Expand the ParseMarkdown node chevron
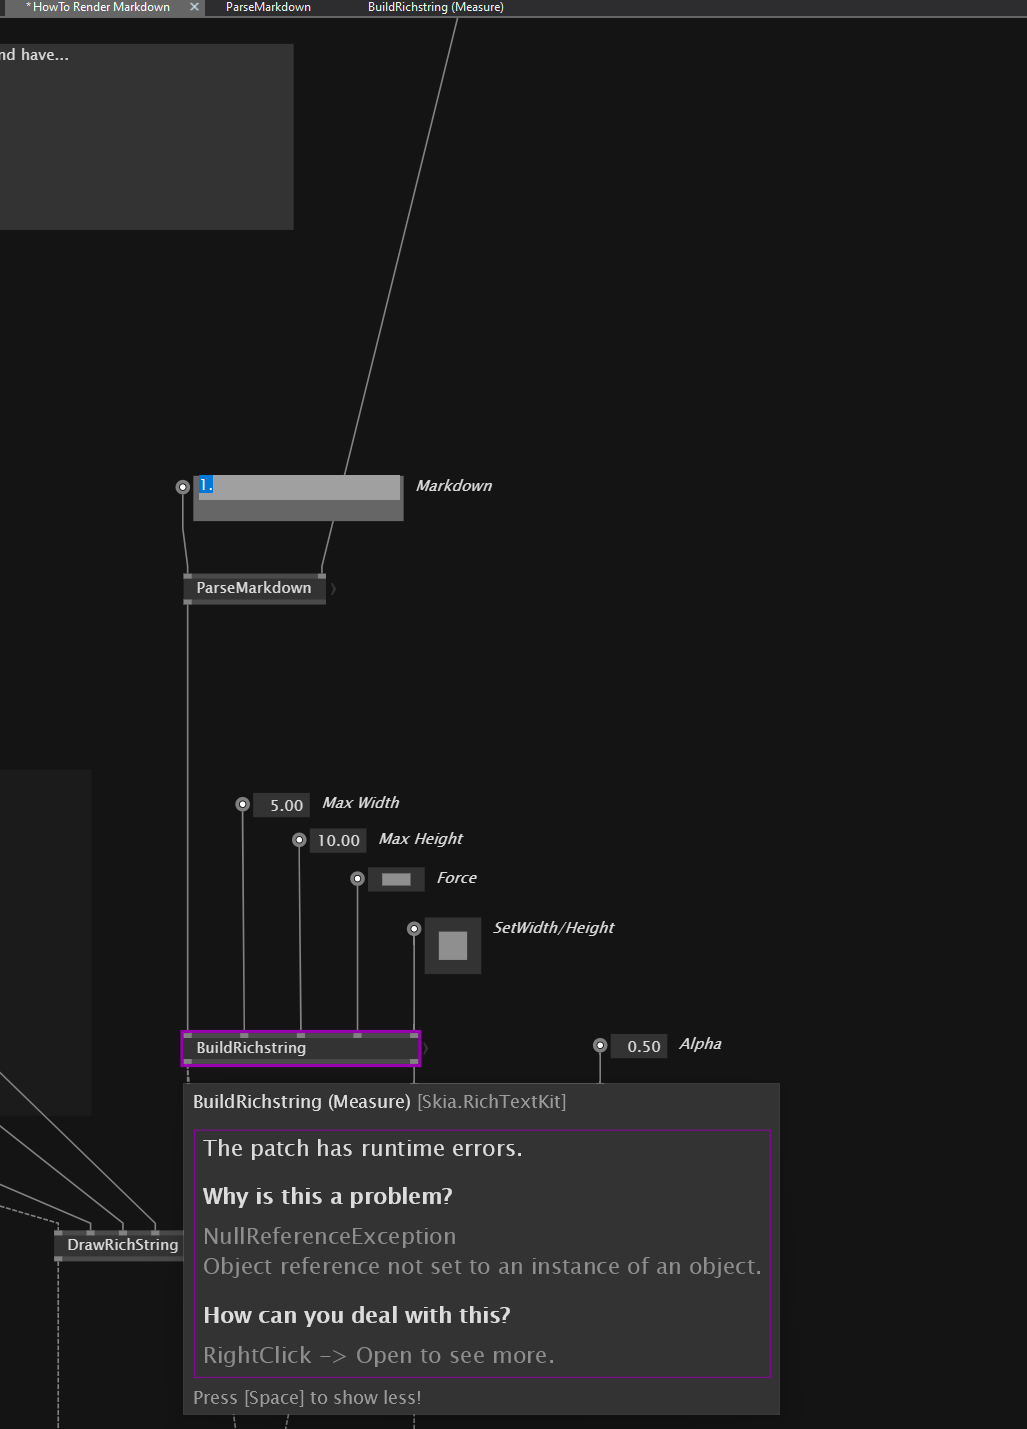This screenshot has height=1429, width=1027. click(333, 589)
